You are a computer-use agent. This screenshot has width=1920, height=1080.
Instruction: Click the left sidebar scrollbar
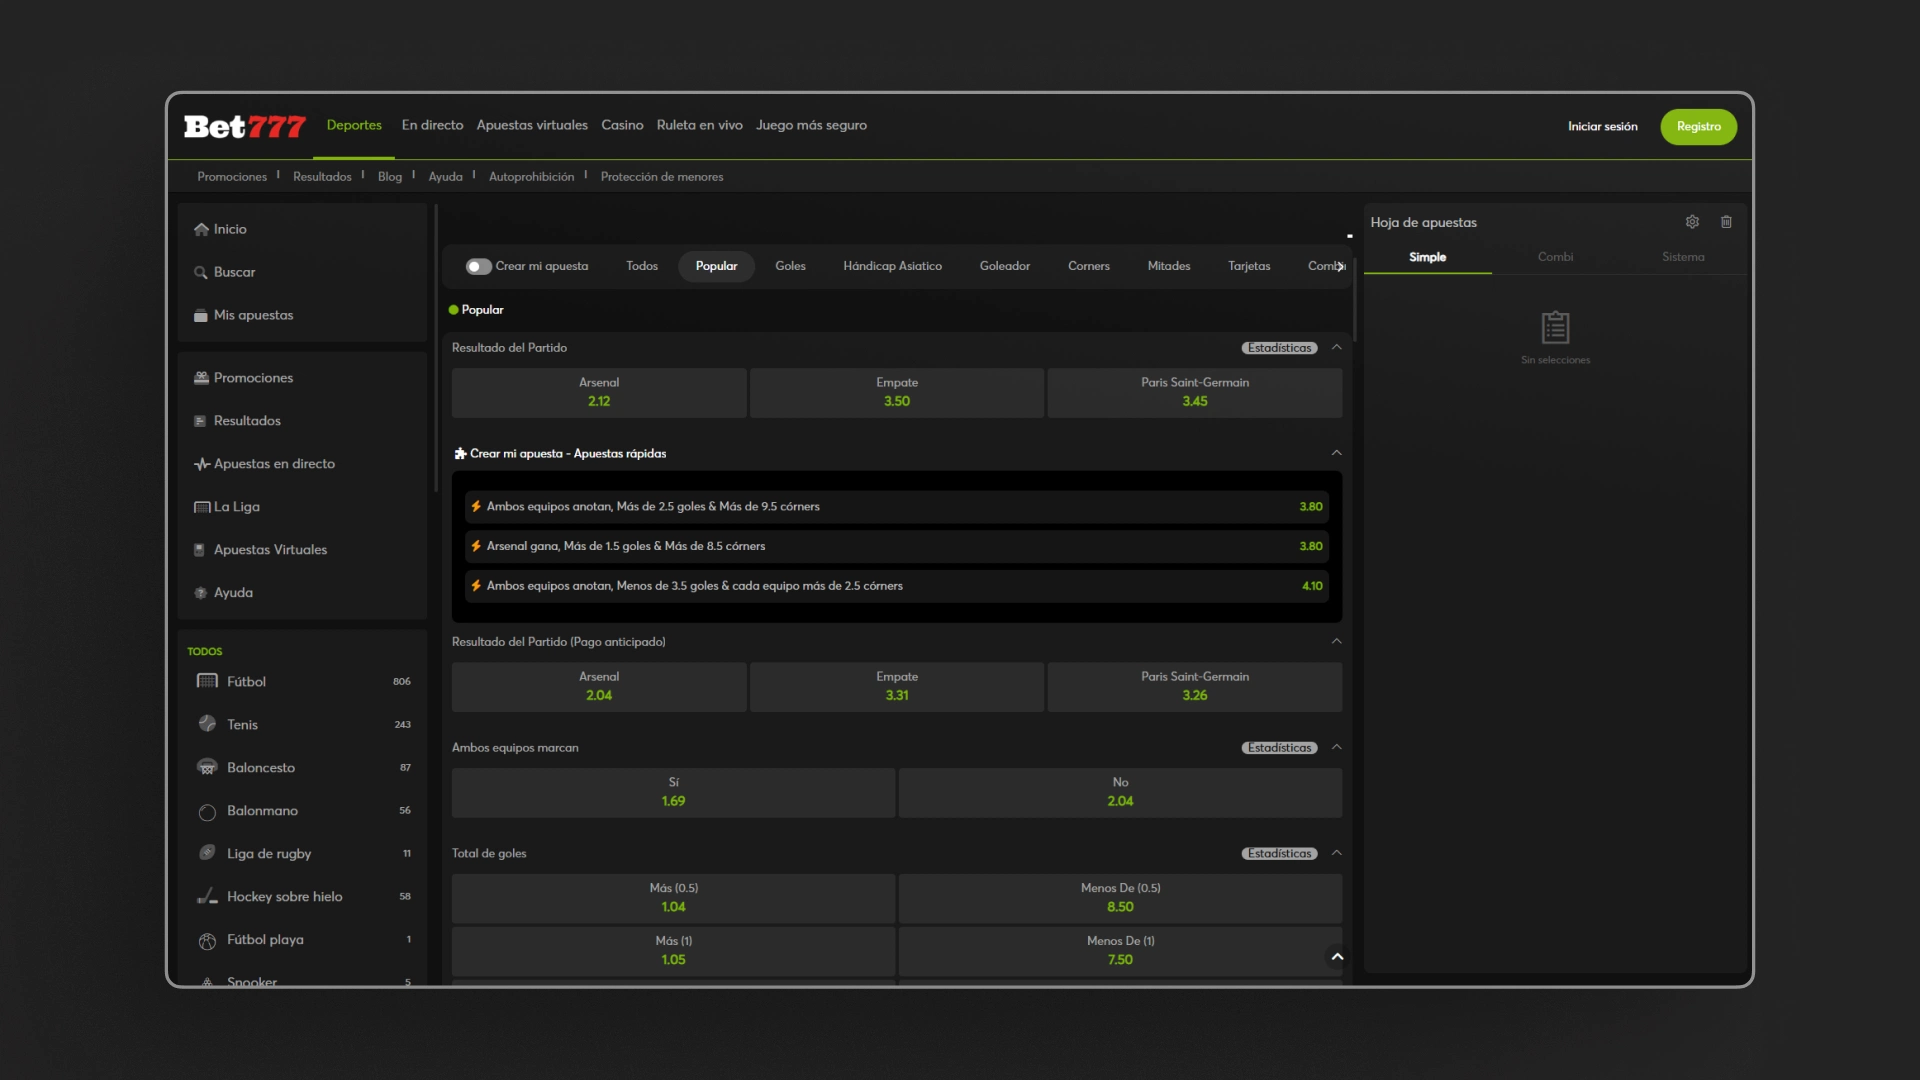coord(436,348)
